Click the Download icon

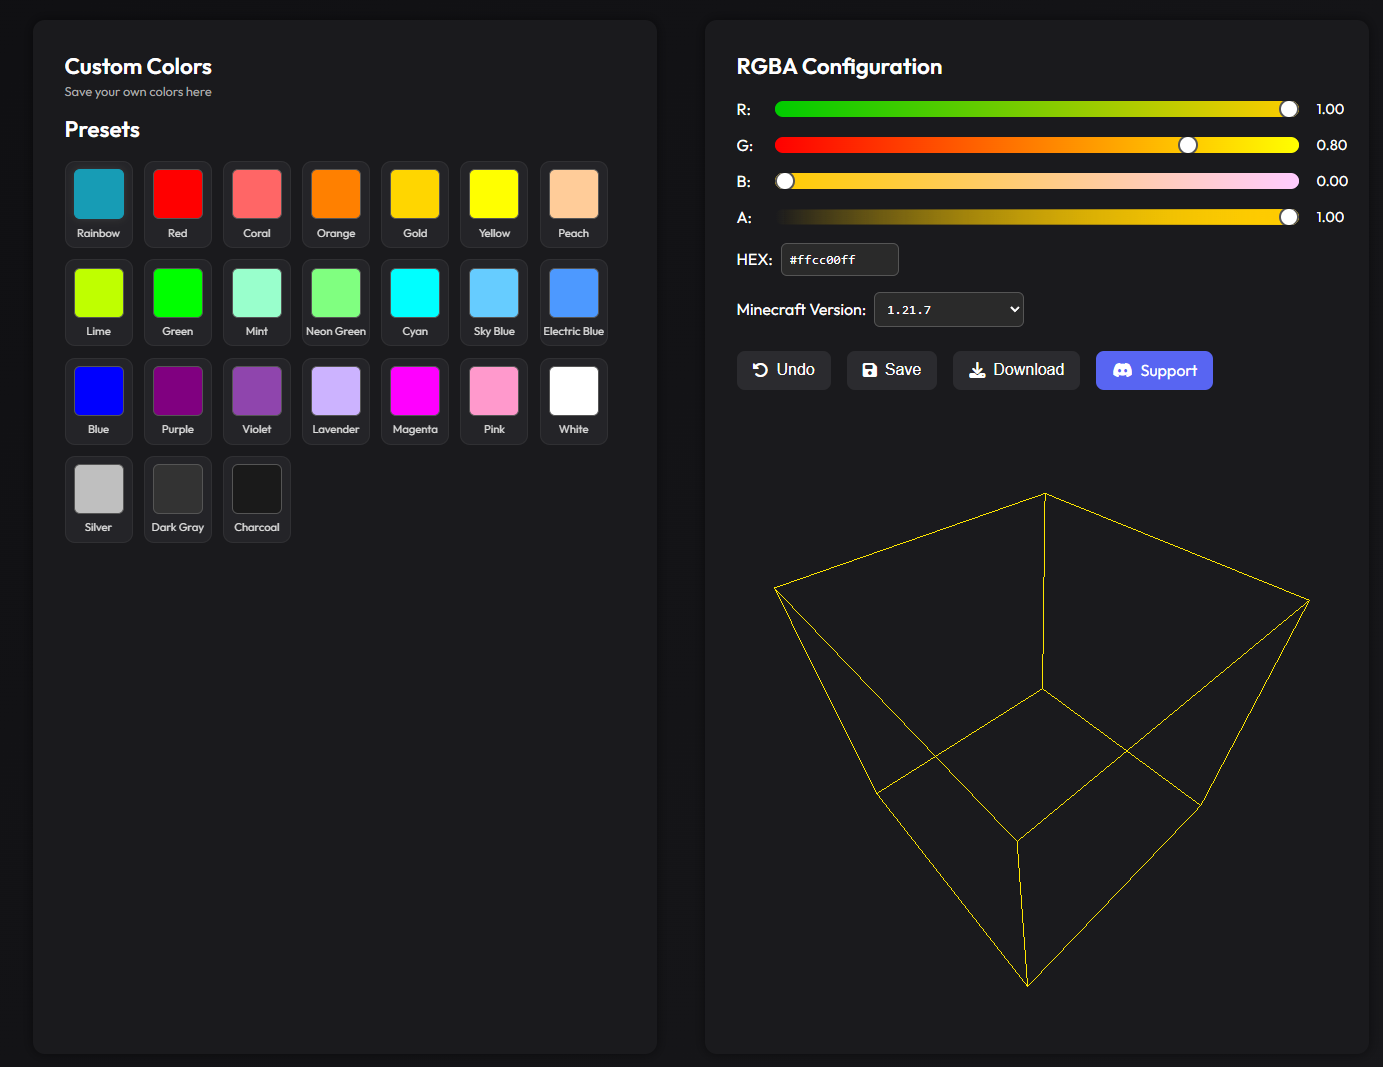pos(977,370)
